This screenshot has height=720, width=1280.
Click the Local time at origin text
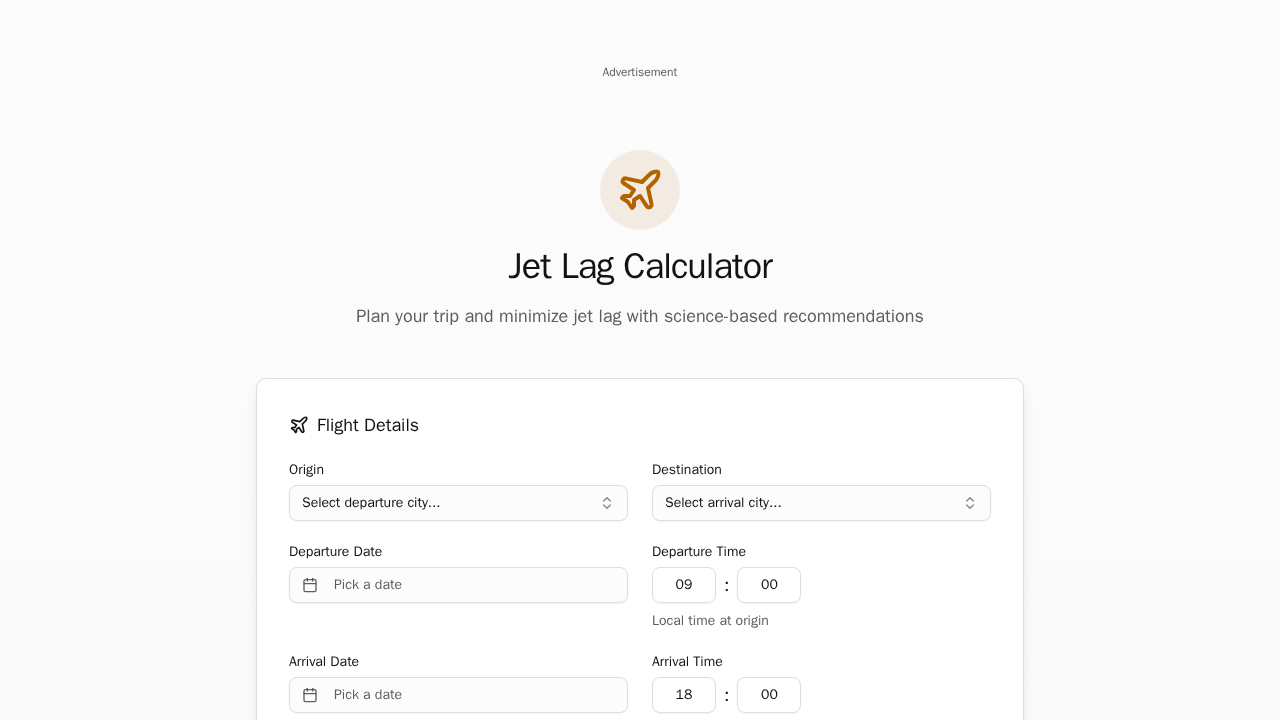point(710,620)
